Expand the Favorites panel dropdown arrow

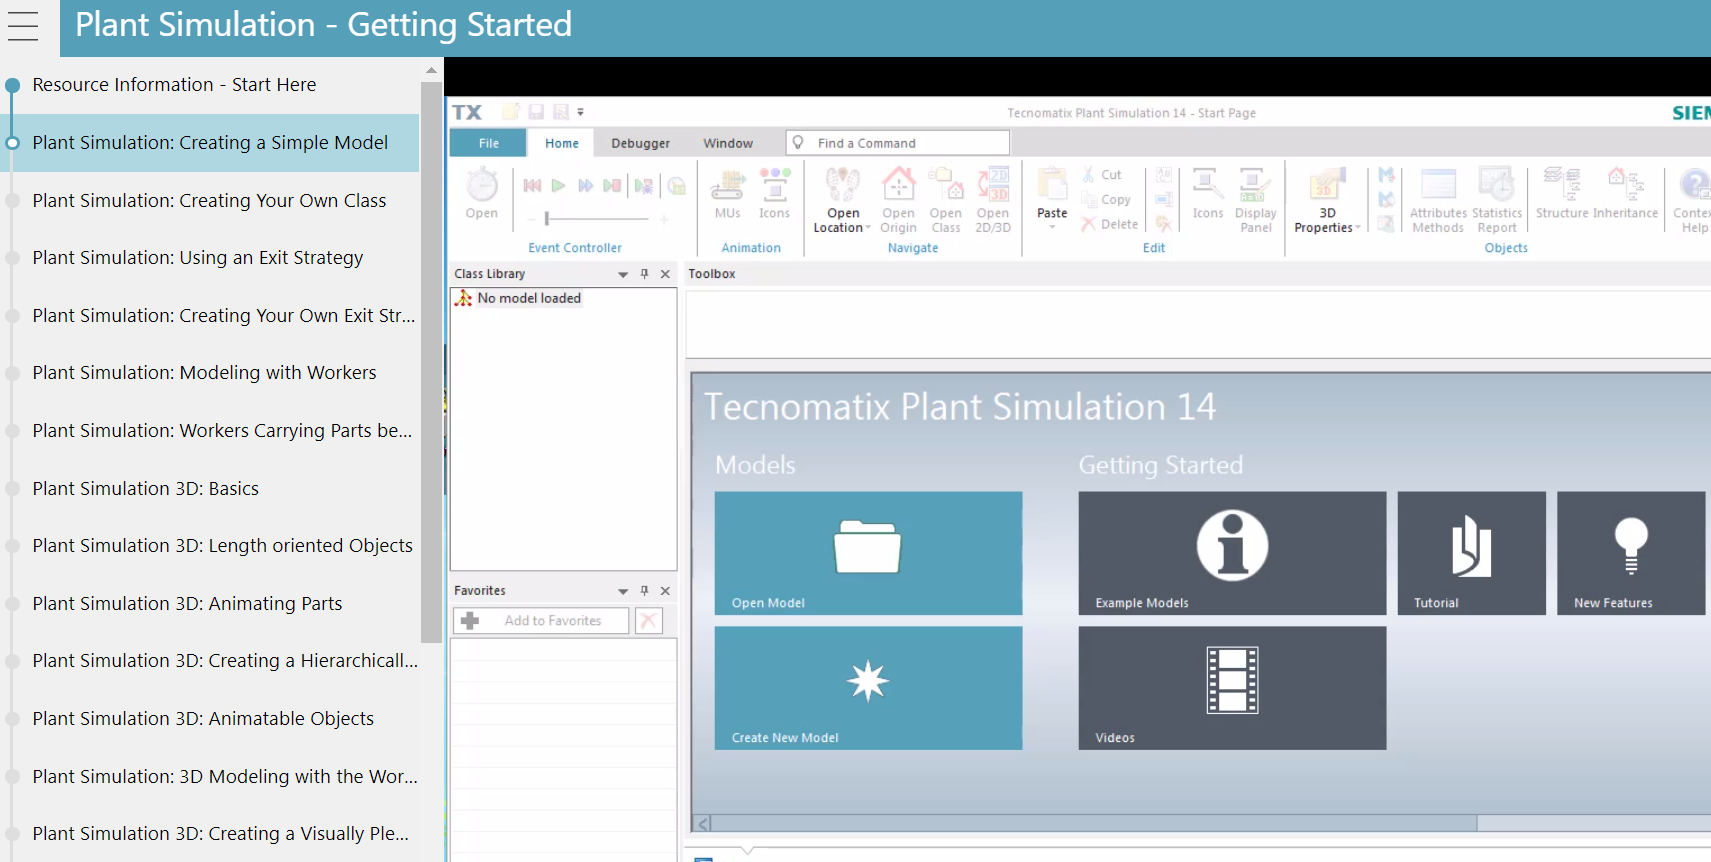(623, 591)
